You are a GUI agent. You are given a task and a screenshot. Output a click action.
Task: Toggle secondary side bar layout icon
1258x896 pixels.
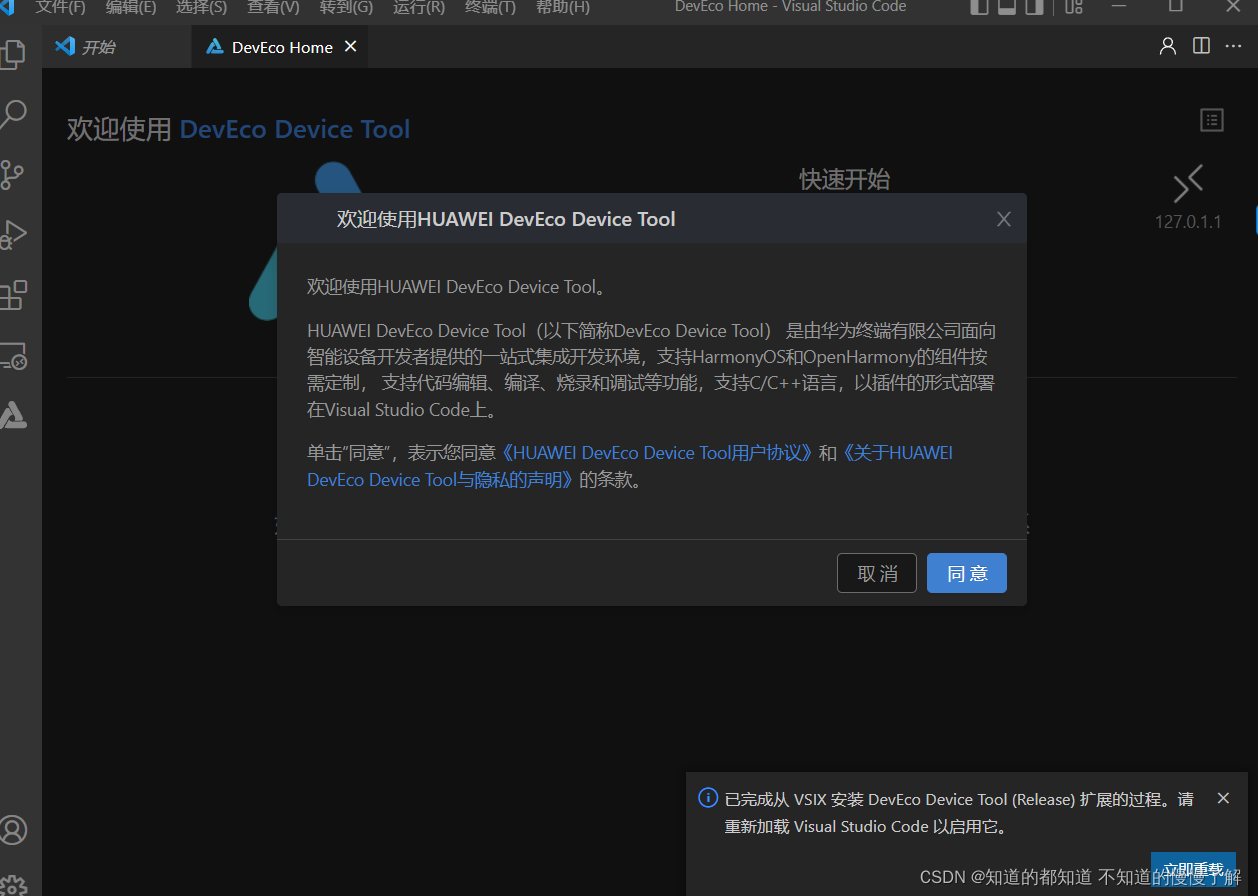click(1034, 7)
